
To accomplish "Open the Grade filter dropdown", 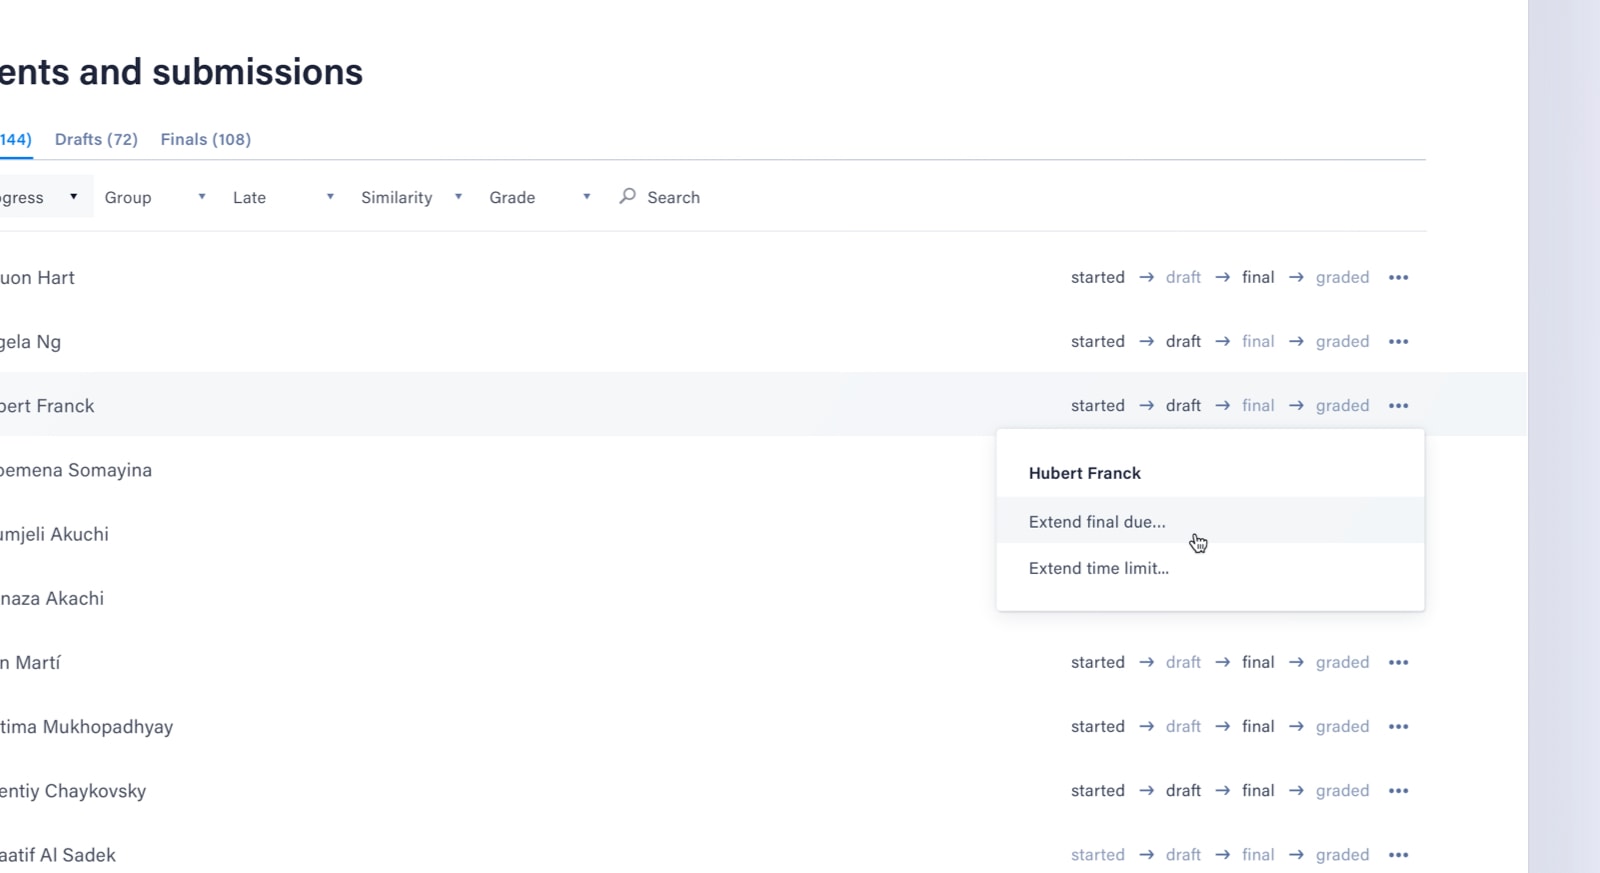I will 539,198.
